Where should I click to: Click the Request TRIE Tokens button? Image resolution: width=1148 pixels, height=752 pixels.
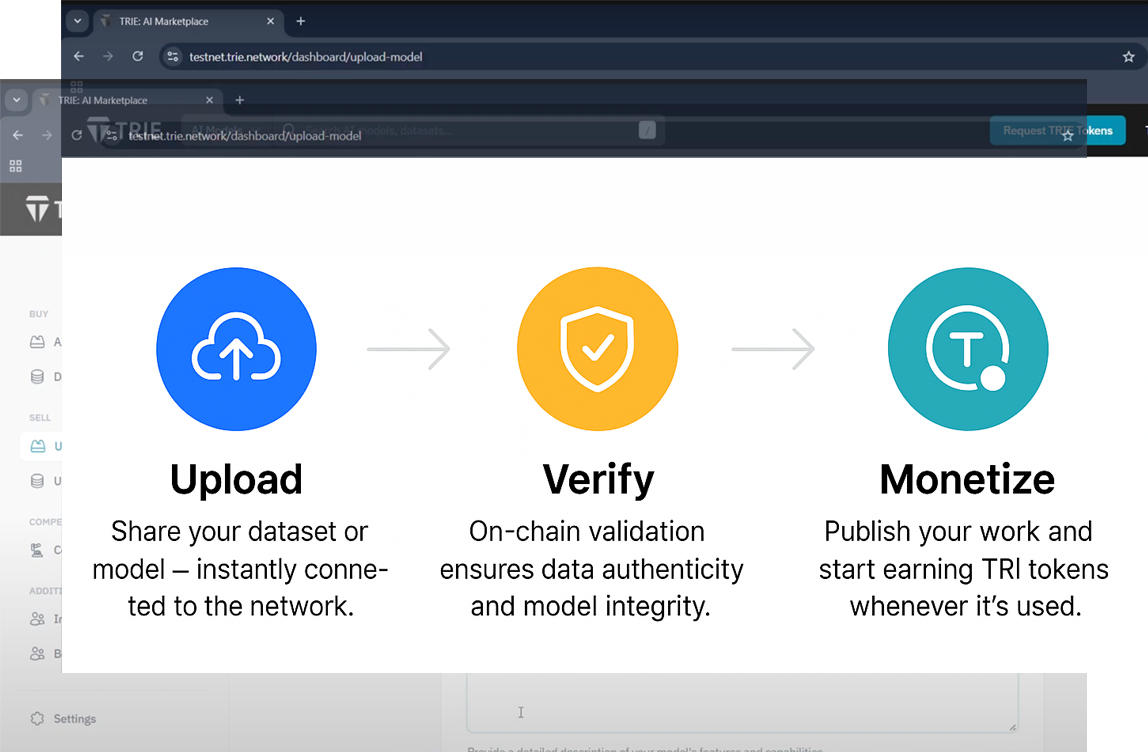1057,131
